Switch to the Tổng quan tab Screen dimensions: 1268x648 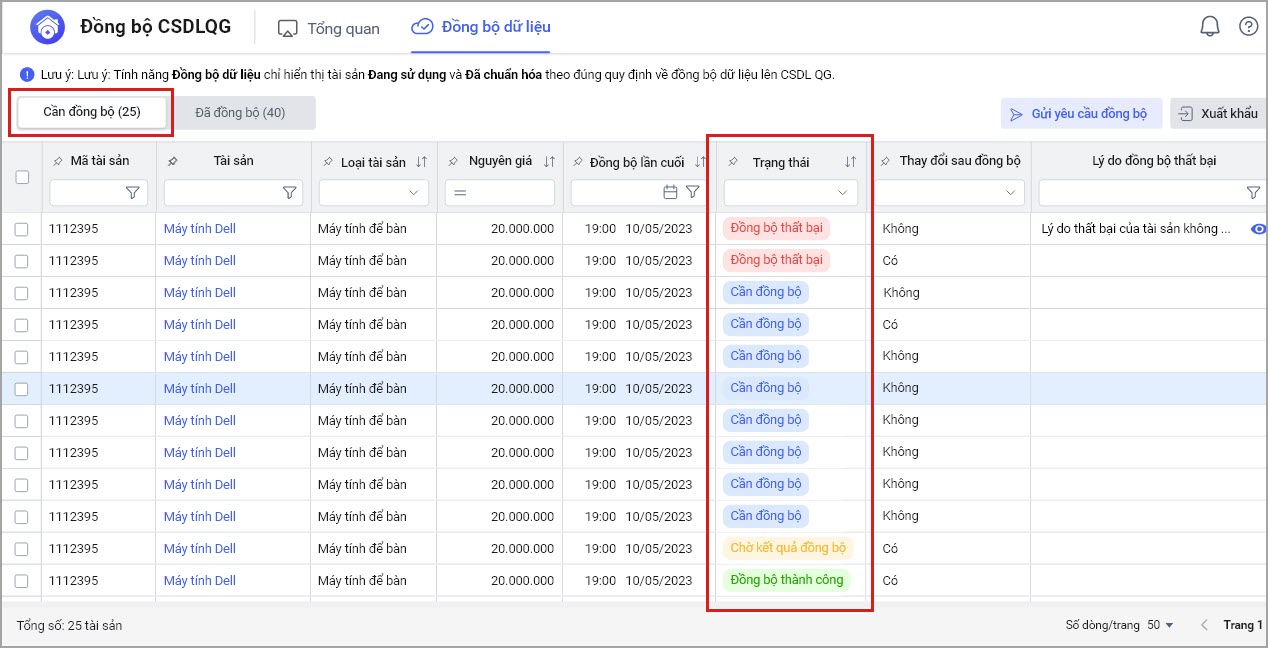(329, 28)
